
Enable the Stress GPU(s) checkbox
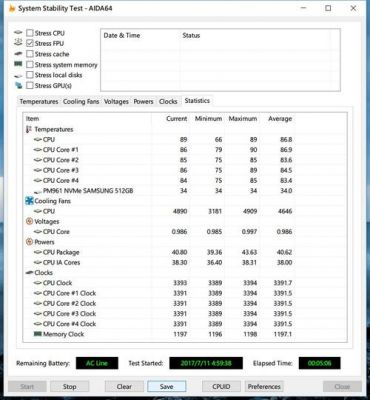(x=30, y=86)
